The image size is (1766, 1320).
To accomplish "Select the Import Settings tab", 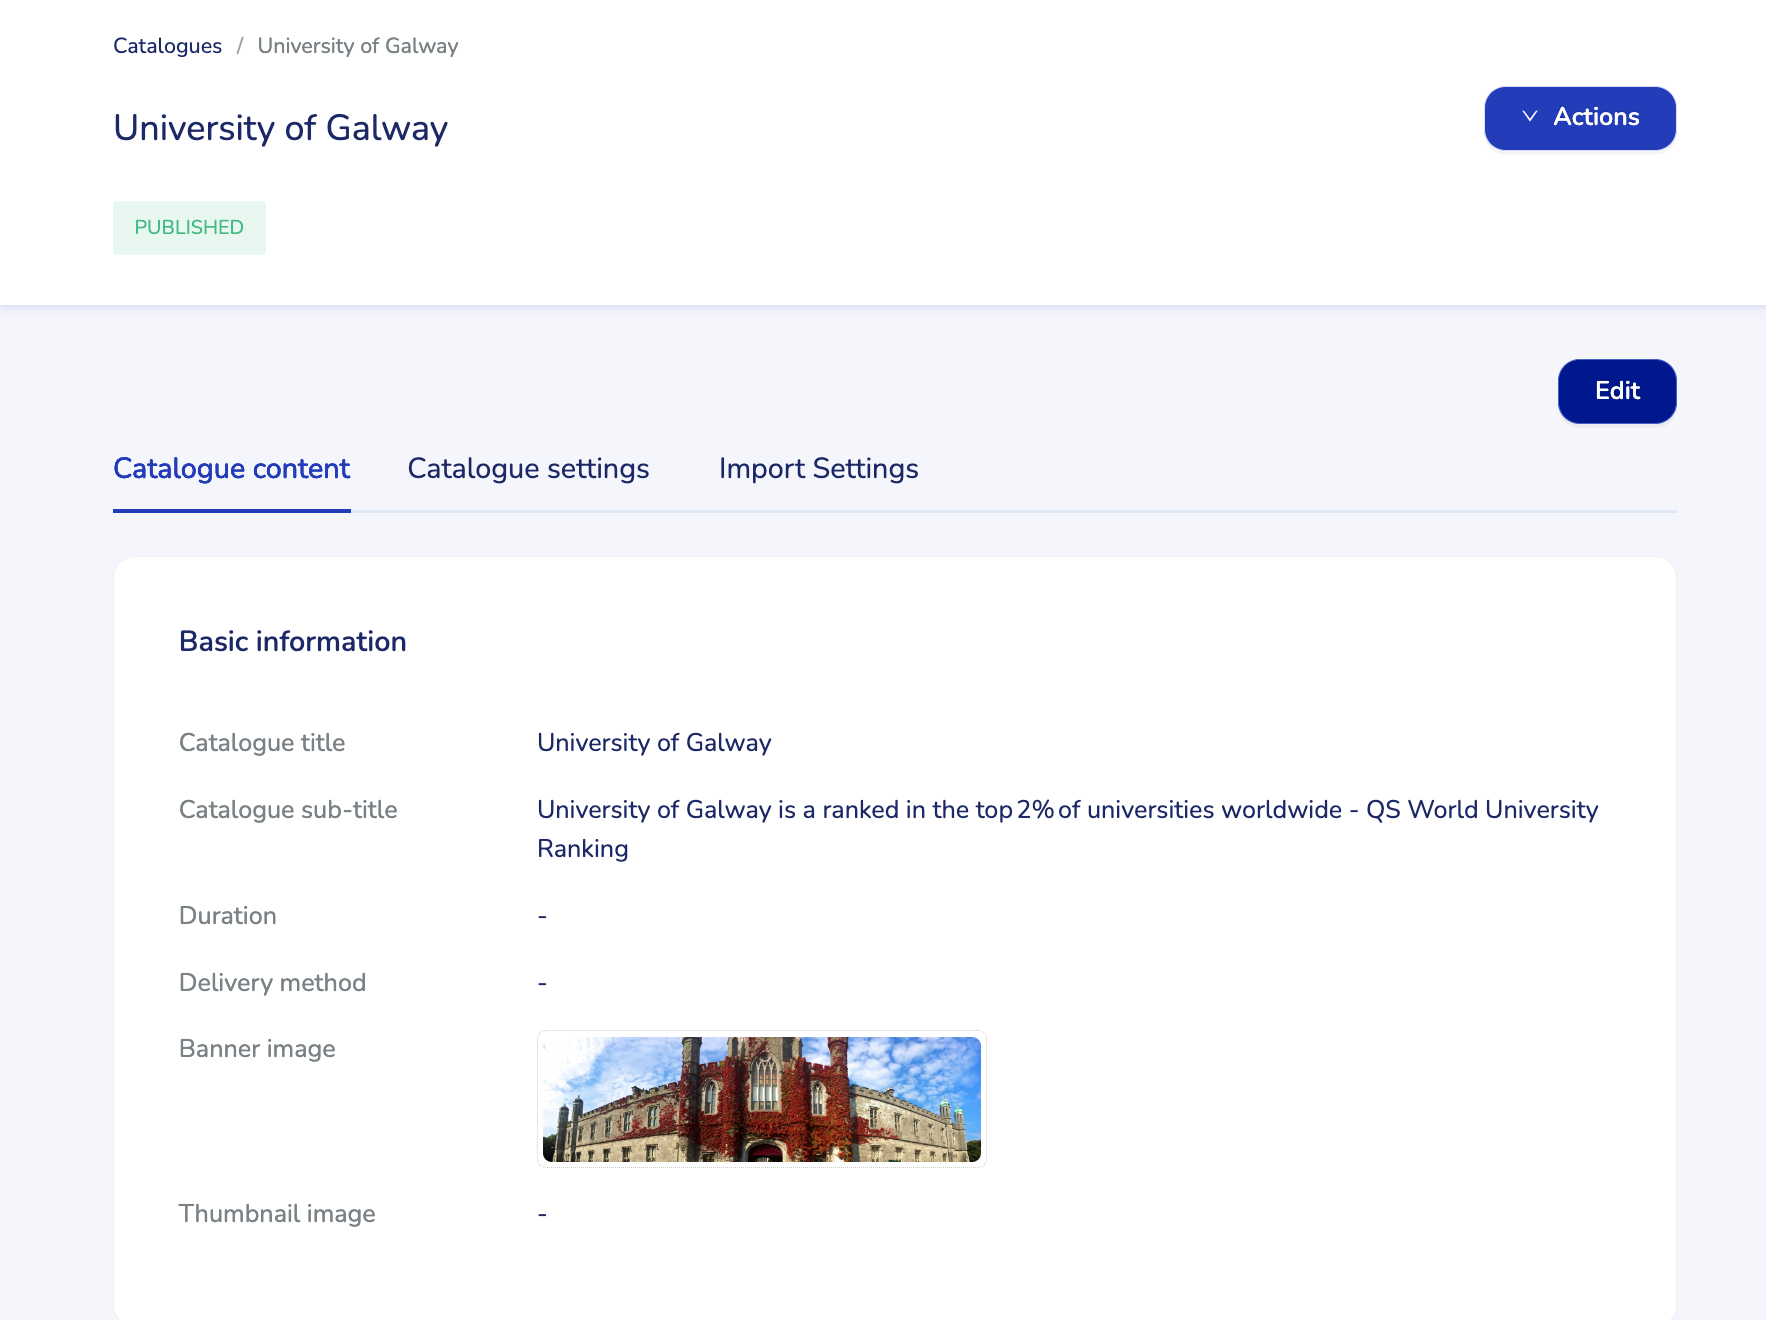I will point(819,469).
